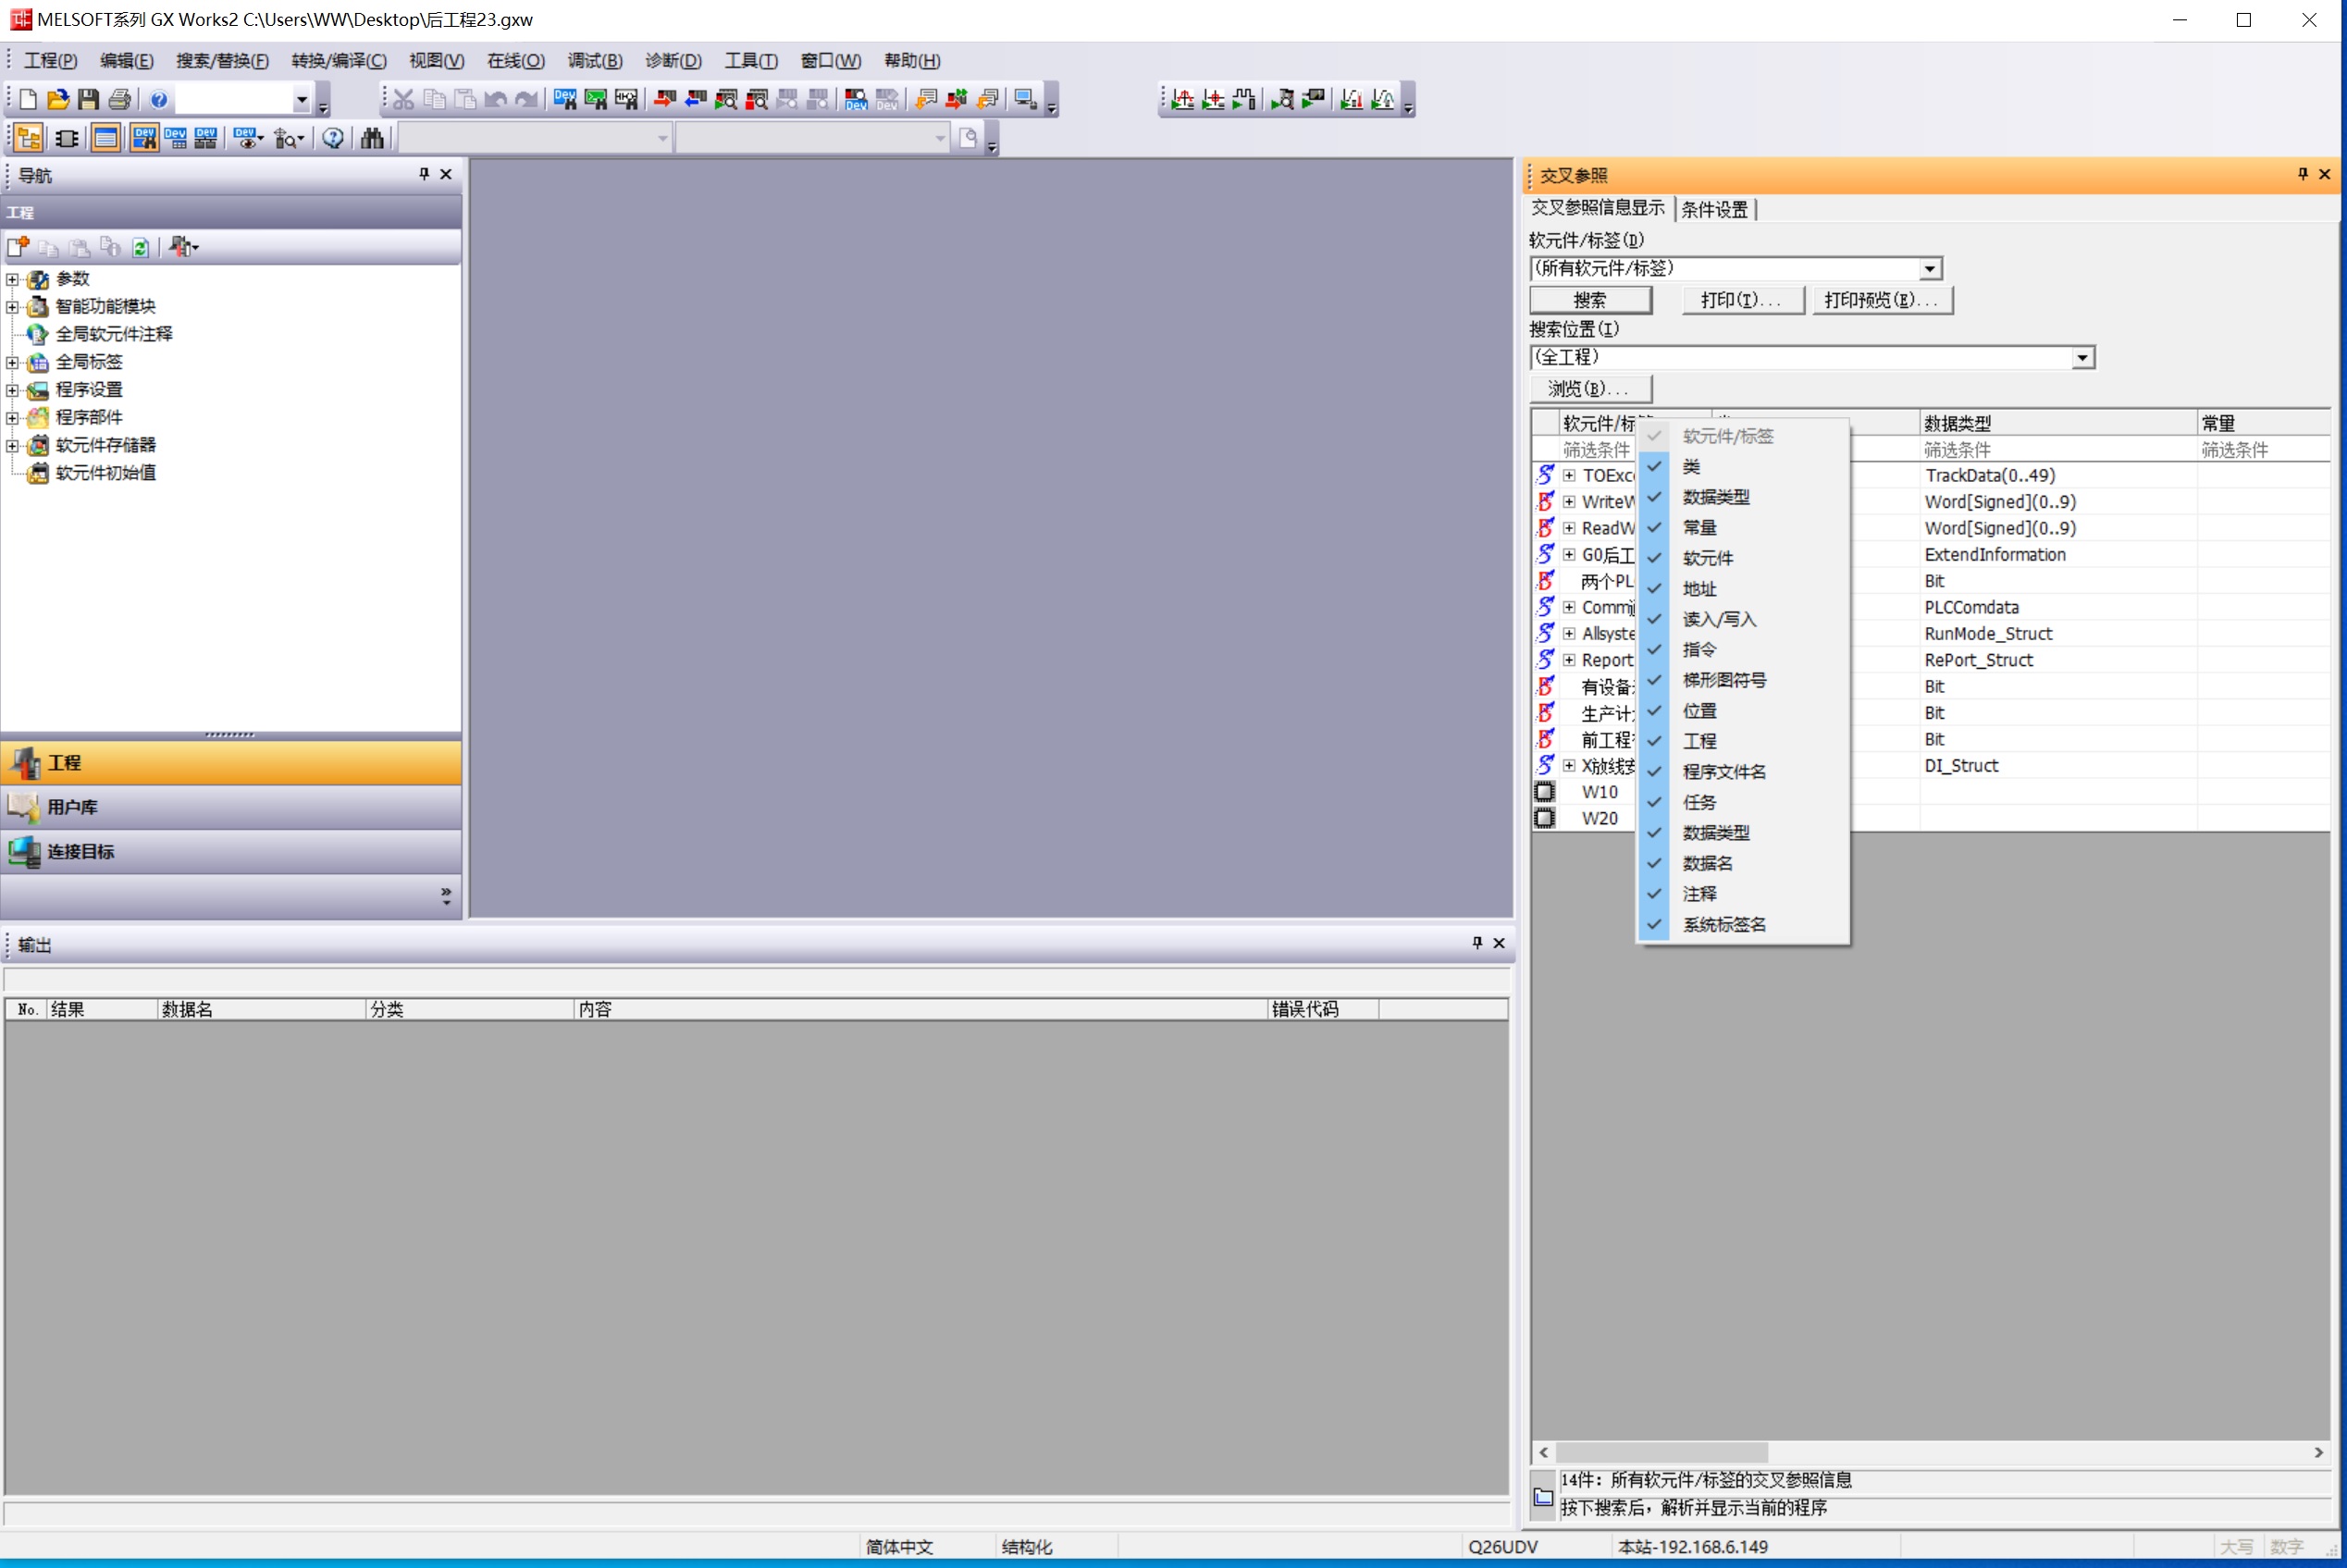Select the 全局软元件注释 tree item
2347x1568 pixels.
[x=114, y=334]
